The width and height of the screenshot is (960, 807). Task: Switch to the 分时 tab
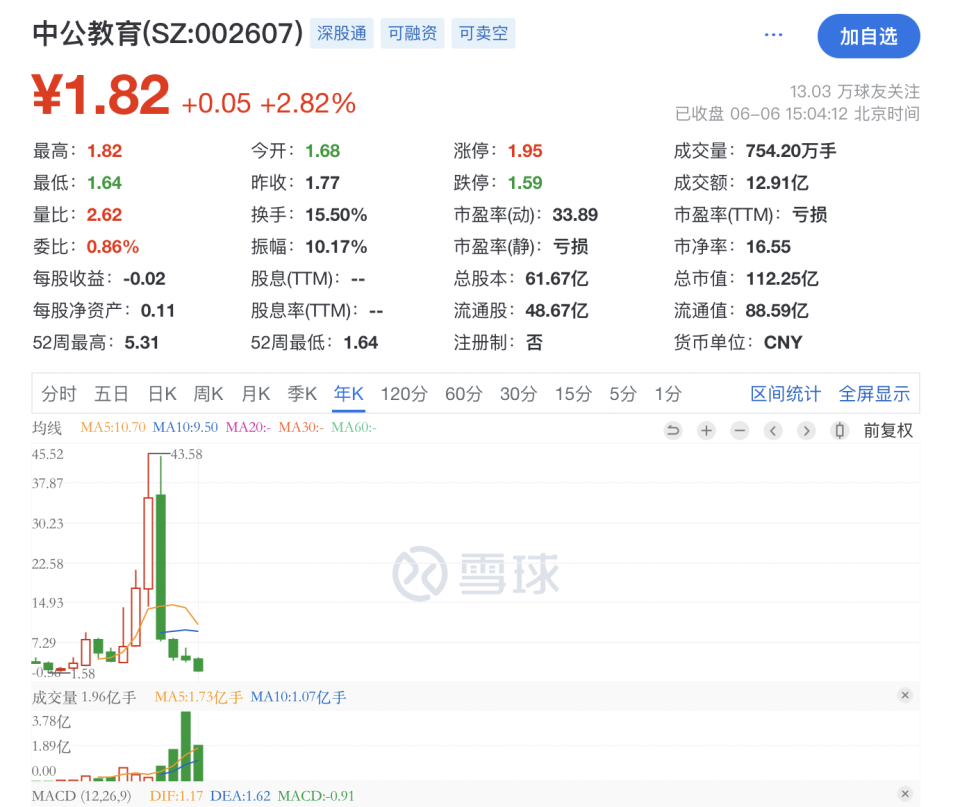click(x=59, y=394)
